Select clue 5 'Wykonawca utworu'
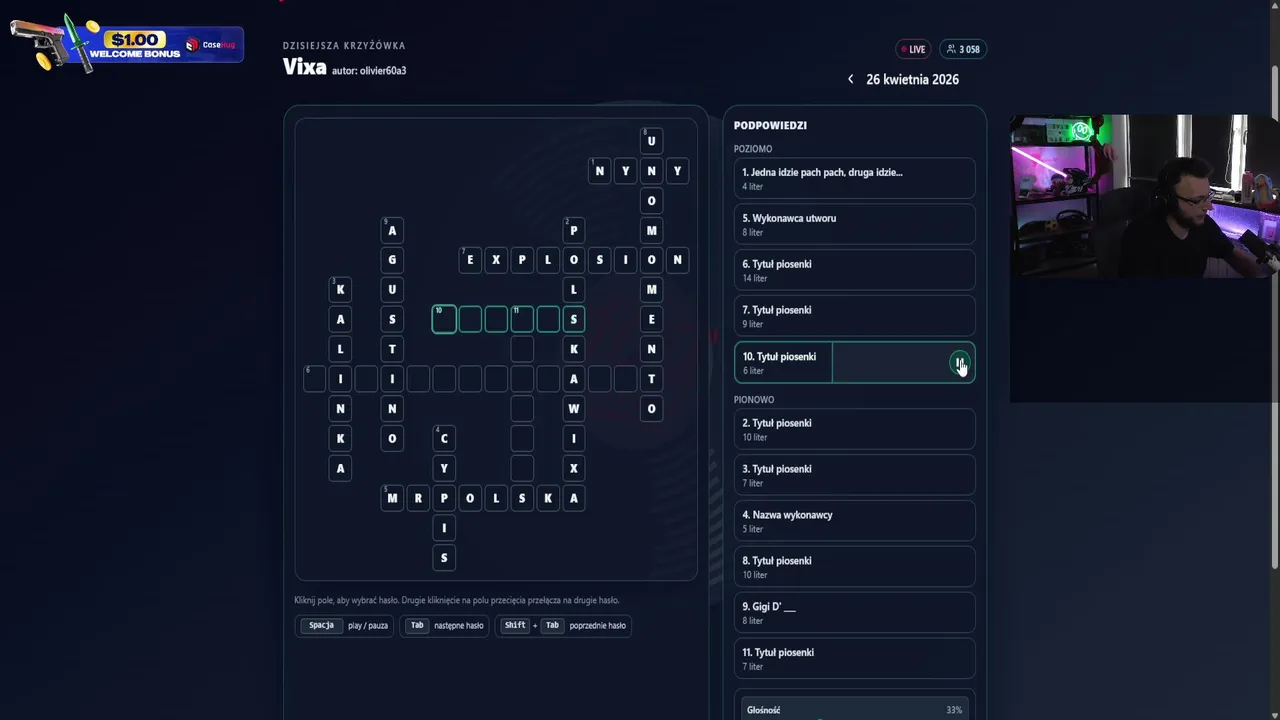The image size is (1280, 720). (854, 224)
